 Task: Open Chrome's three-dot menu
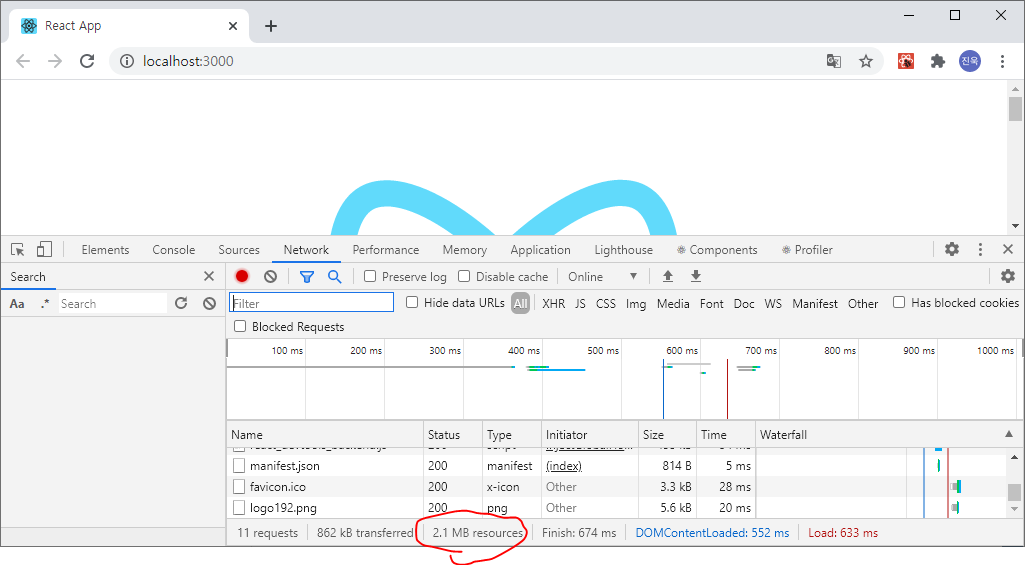click(1002, 61)
